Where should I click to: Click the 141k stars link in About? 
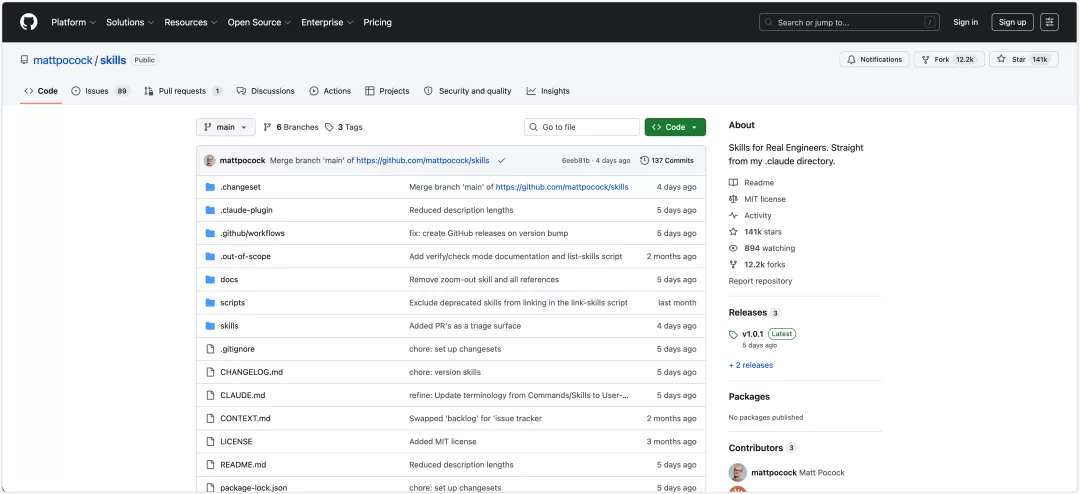click(x=762, y=232)
